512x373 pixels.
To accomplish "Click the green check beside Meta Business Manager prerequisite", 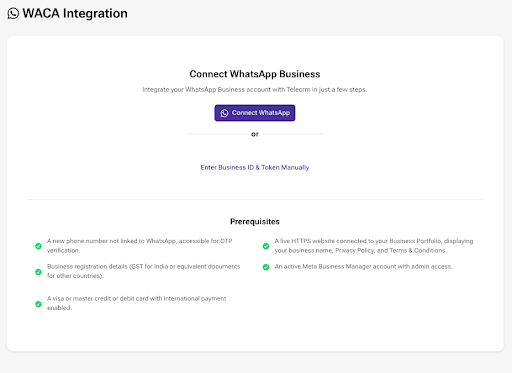I will click(266, 267).
